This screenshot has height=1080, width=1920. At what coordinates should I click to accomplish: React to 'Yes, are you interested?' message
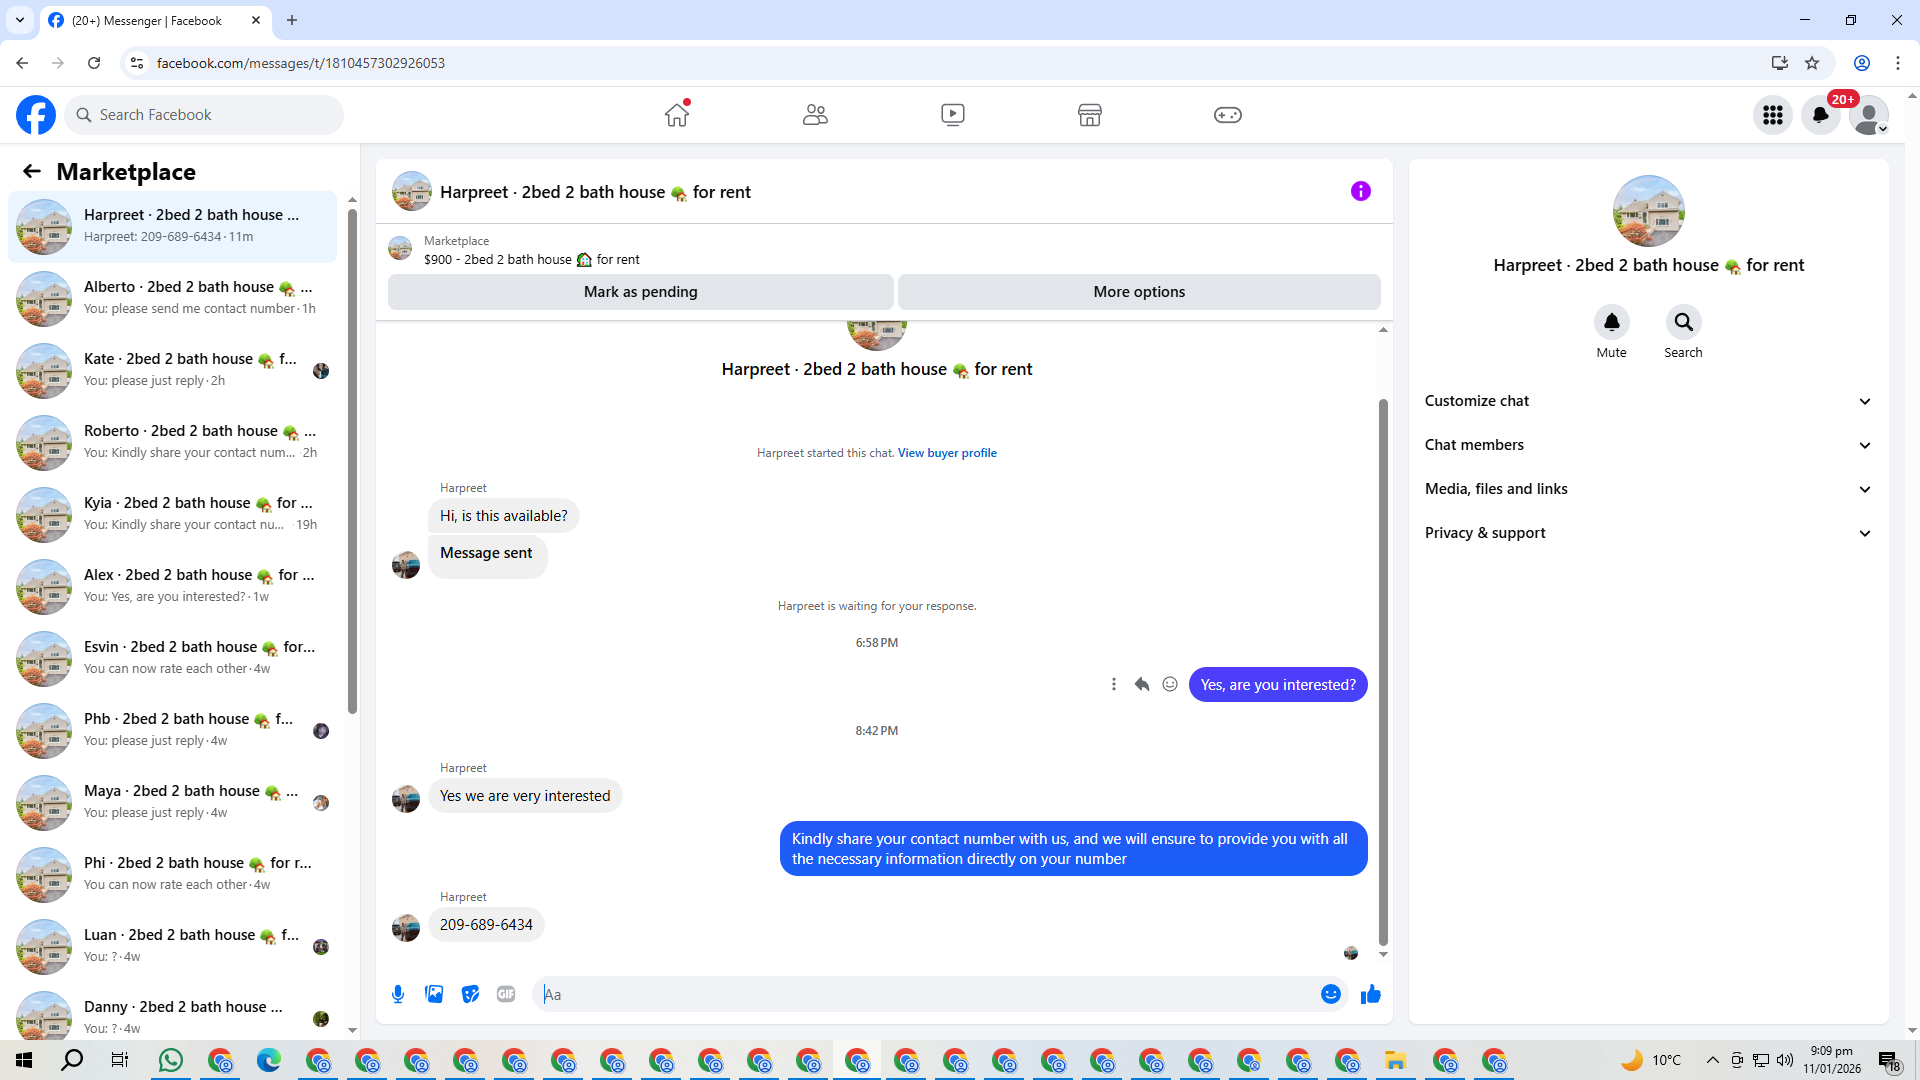[1170, 685]
